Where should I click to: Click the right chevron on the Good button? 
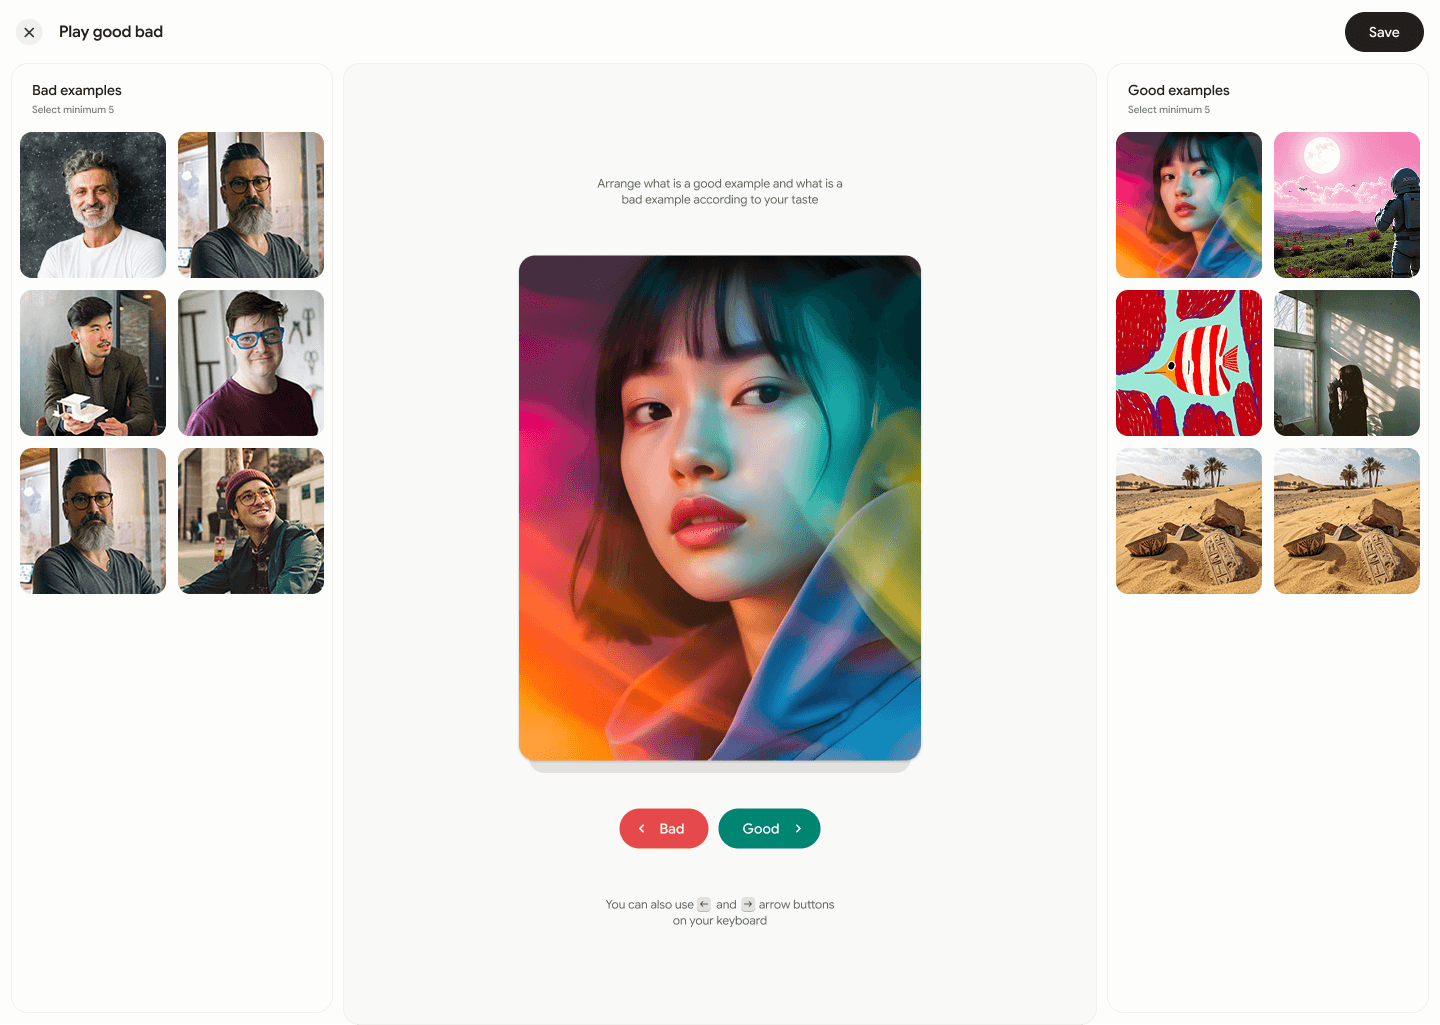click(x=798, y=829)
